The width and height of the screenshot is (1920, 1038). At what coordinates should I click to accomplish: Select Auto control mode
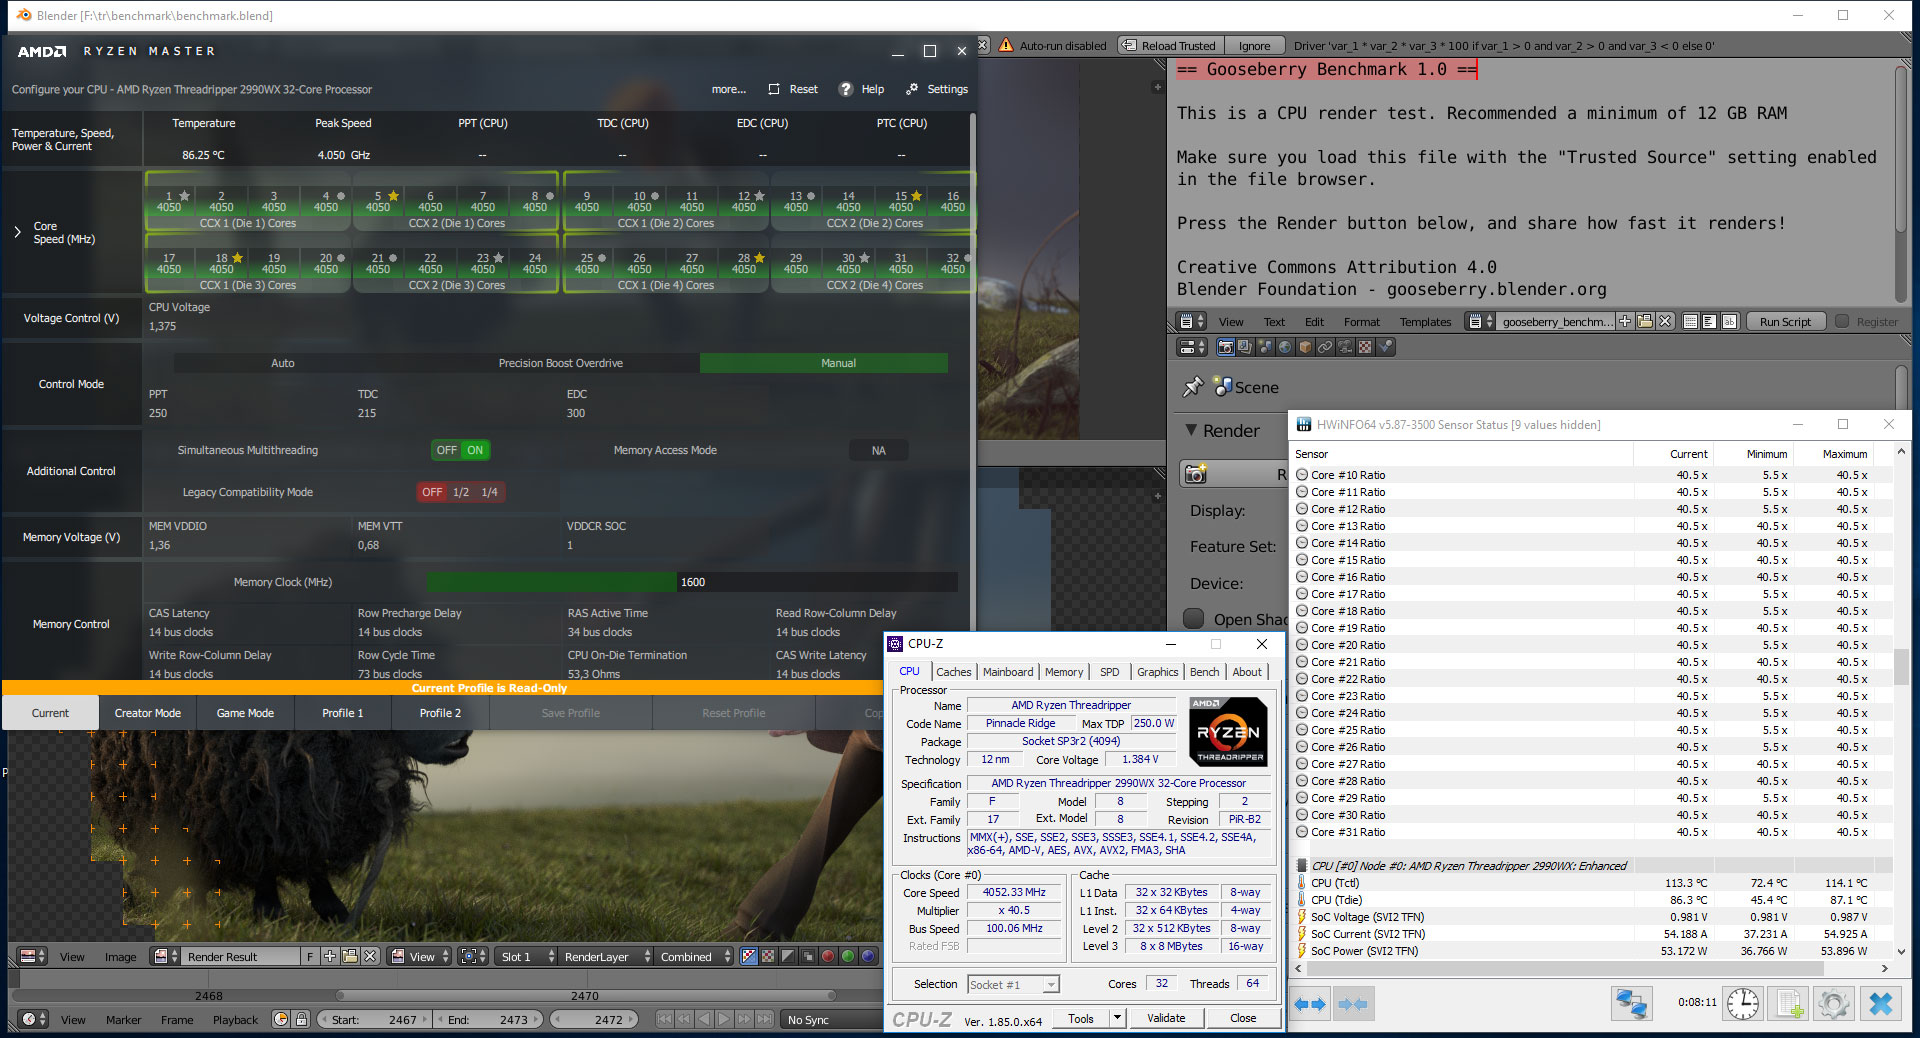(x=283, y=363)
